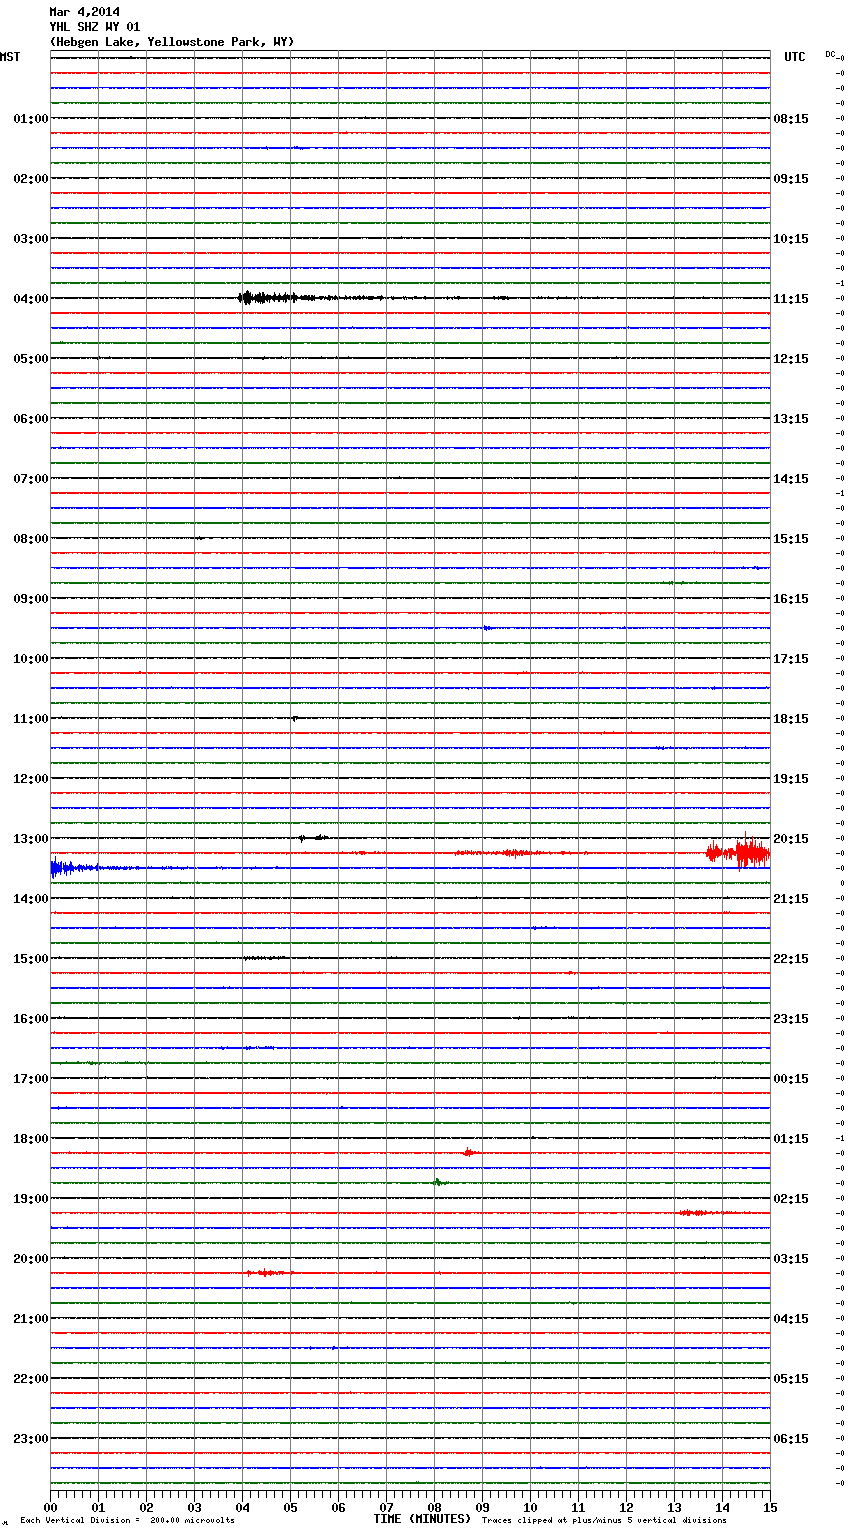Click the 02:00 MST time label
Viewport: 850px width, 1534px height.
pos(31,179)
